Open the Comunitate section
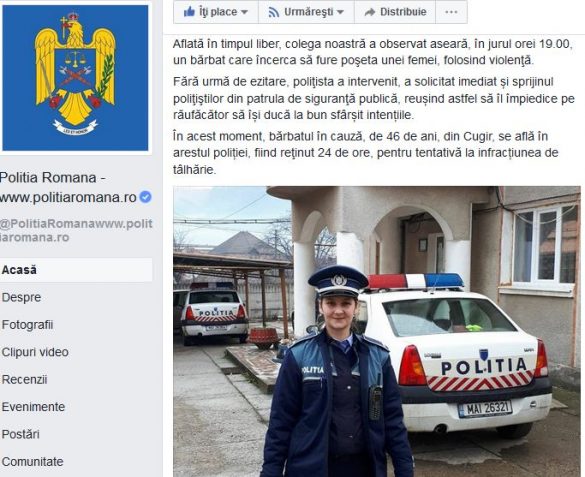585x477 pixels. pyautogui.click(x=32, y=462)
